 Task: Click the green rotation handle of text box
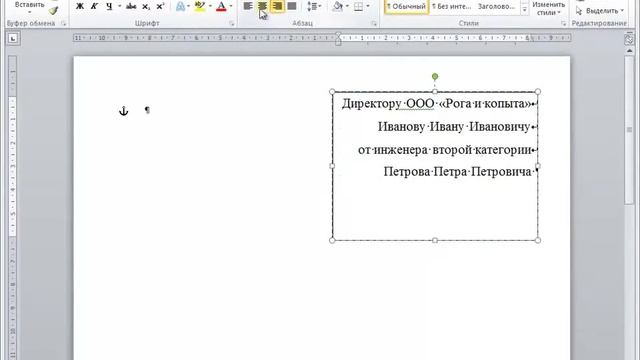(x=435, y=76)
